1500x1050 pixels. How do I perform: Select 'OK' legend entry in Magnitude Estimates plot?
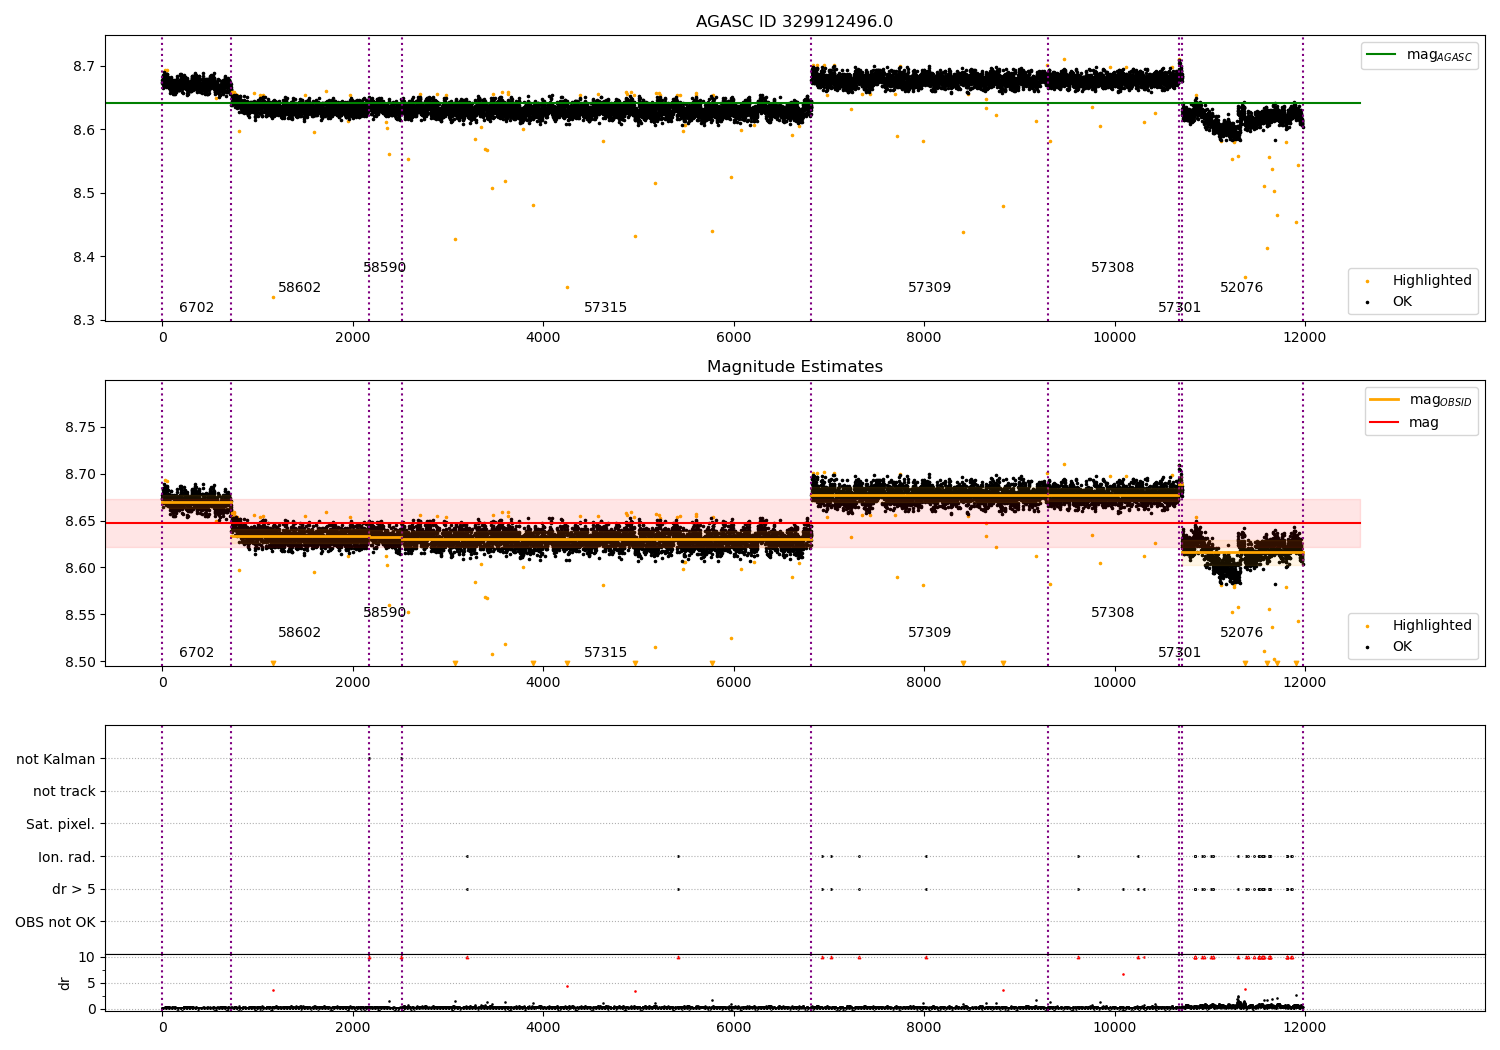[1402, 646]
